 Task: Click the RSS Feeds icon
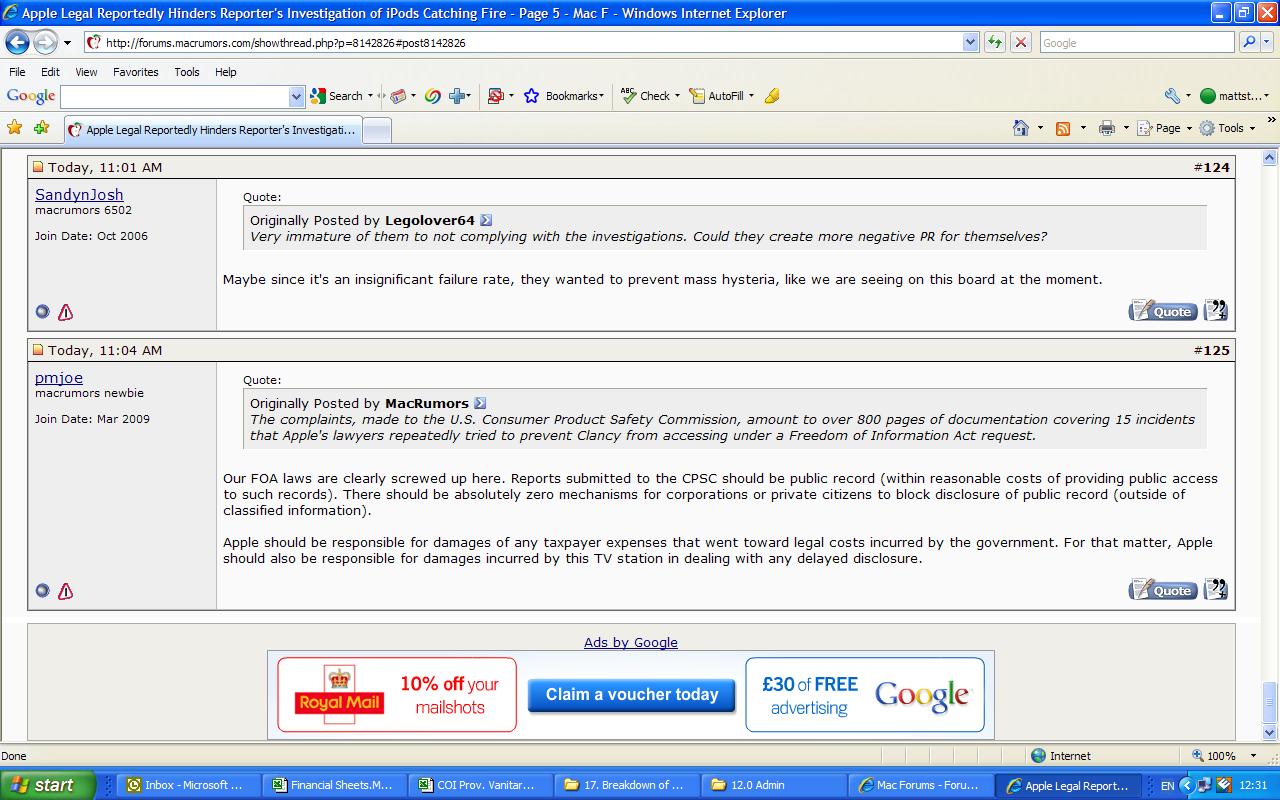coord(1063,128)
